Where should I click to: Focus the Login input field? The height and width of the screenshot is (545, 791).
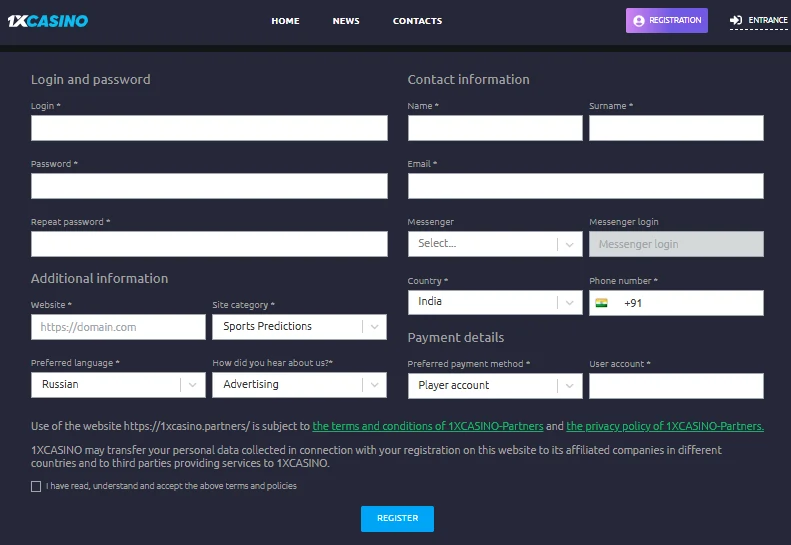click(x=209, y=128)
